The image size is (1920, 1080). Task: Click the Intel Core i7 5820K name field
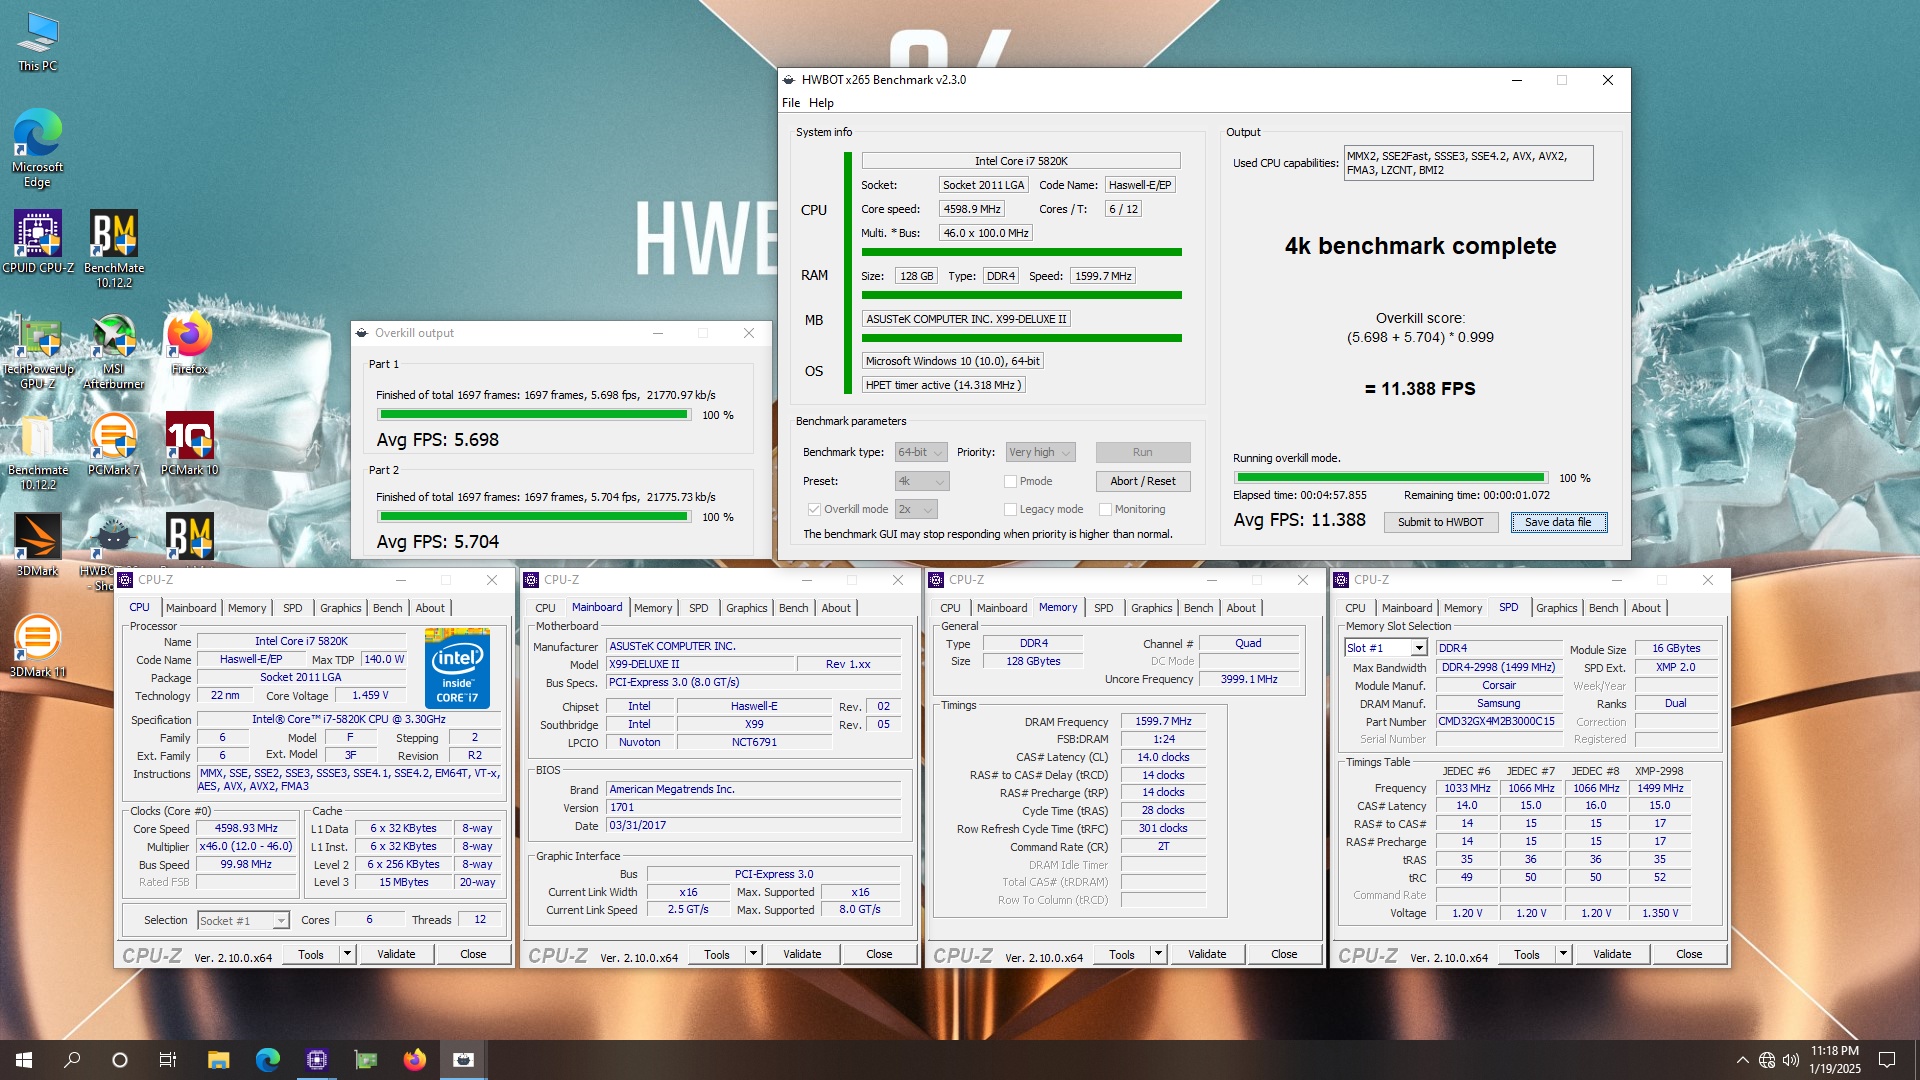(x=1021, y=161)
